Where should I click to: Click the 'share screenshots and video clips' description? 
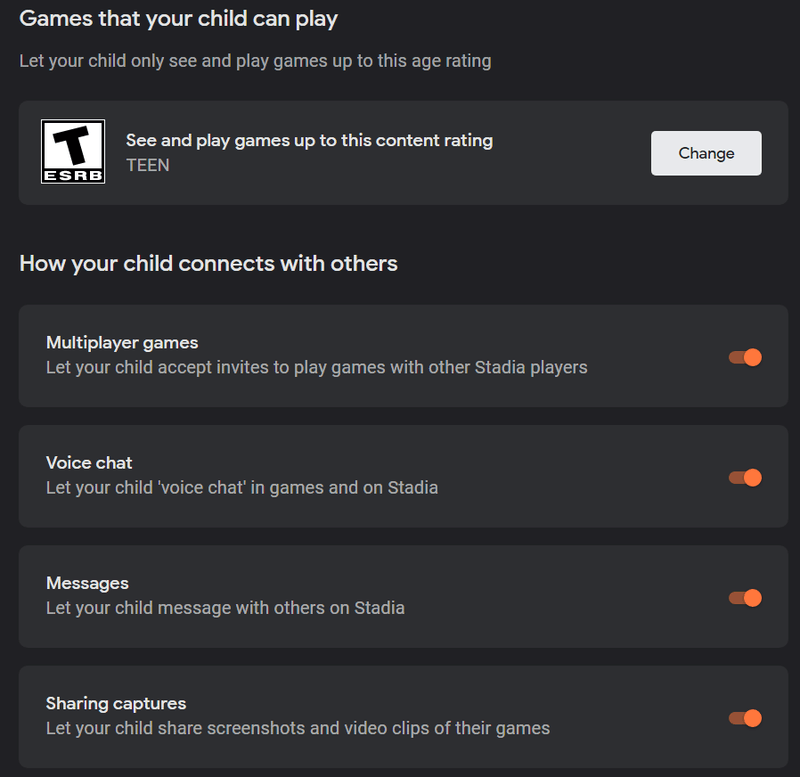tap(298, 728)
